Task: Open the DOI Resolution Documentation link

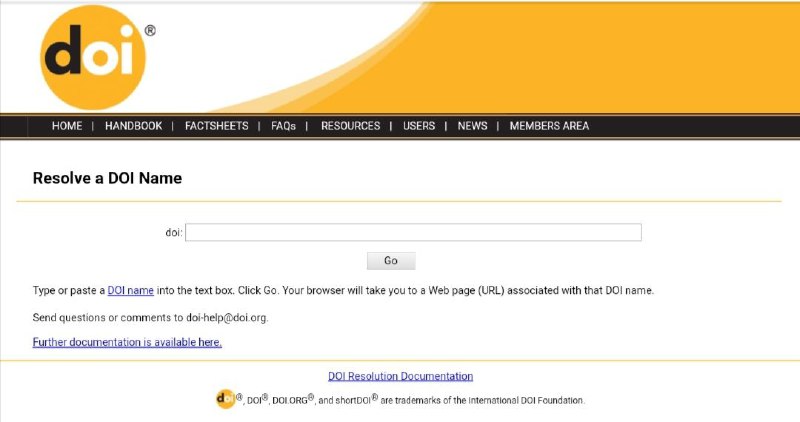Action: point(401,376)
